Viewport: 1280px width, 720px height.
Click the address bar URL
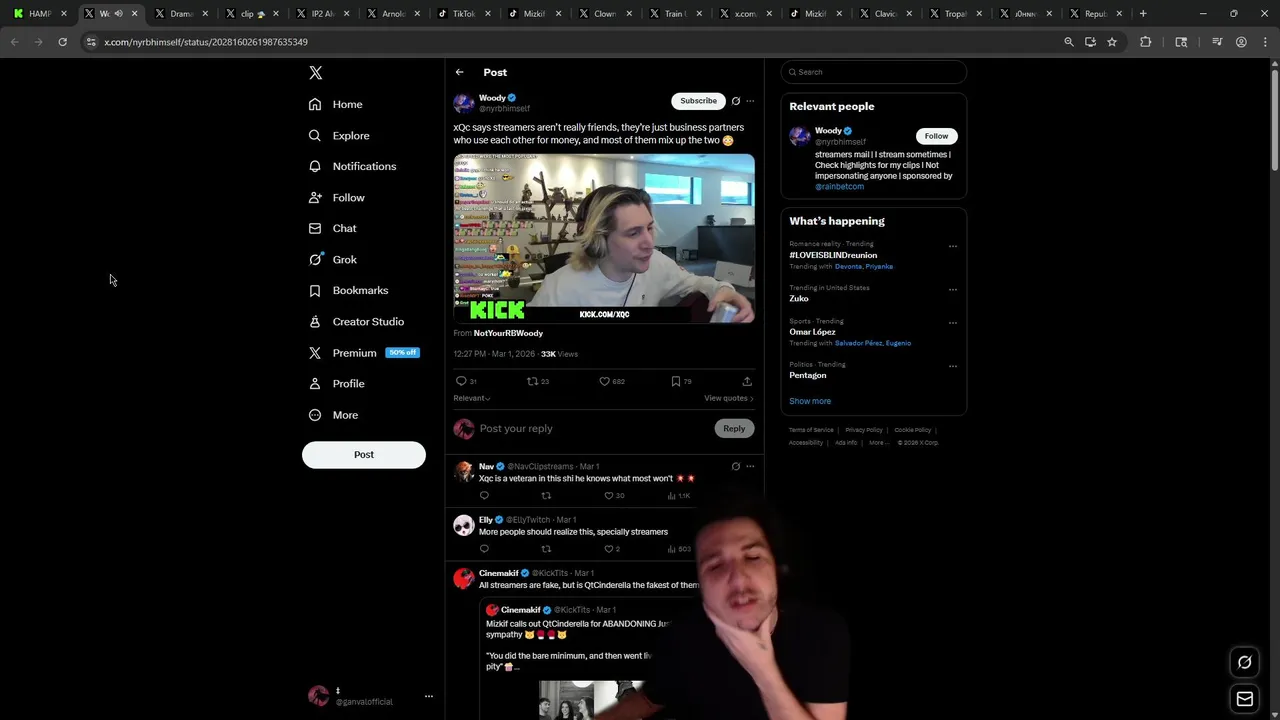[206, 42]
